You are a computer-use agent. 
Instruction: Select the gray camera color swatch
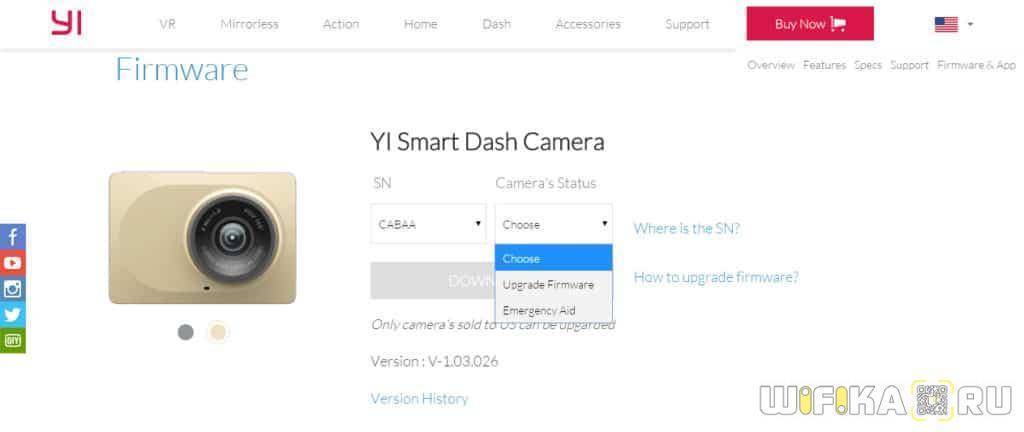tap(186, 332)
